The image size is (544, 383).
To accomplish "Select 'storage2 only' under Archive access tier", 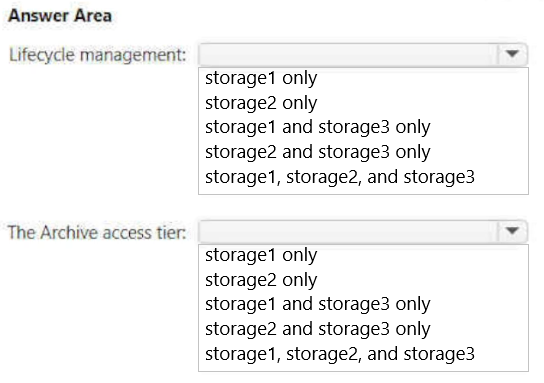I will [261, 280].
